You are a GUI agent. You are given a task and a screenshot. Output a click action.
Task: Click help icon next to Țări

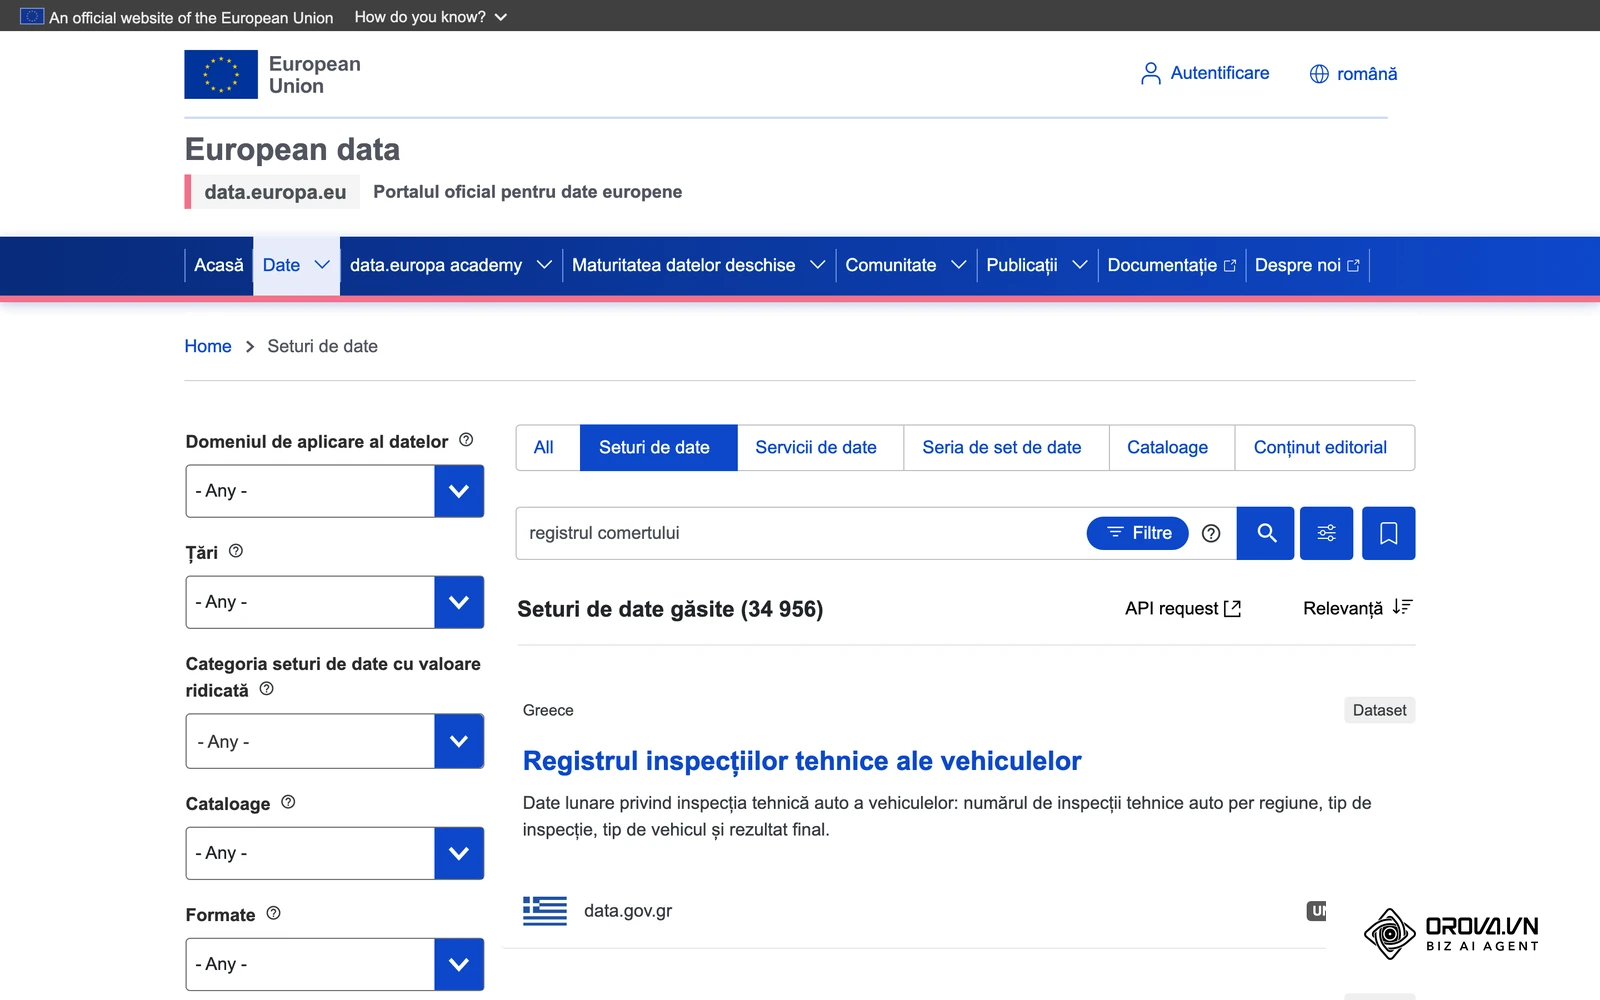click(x=236, y=551)
